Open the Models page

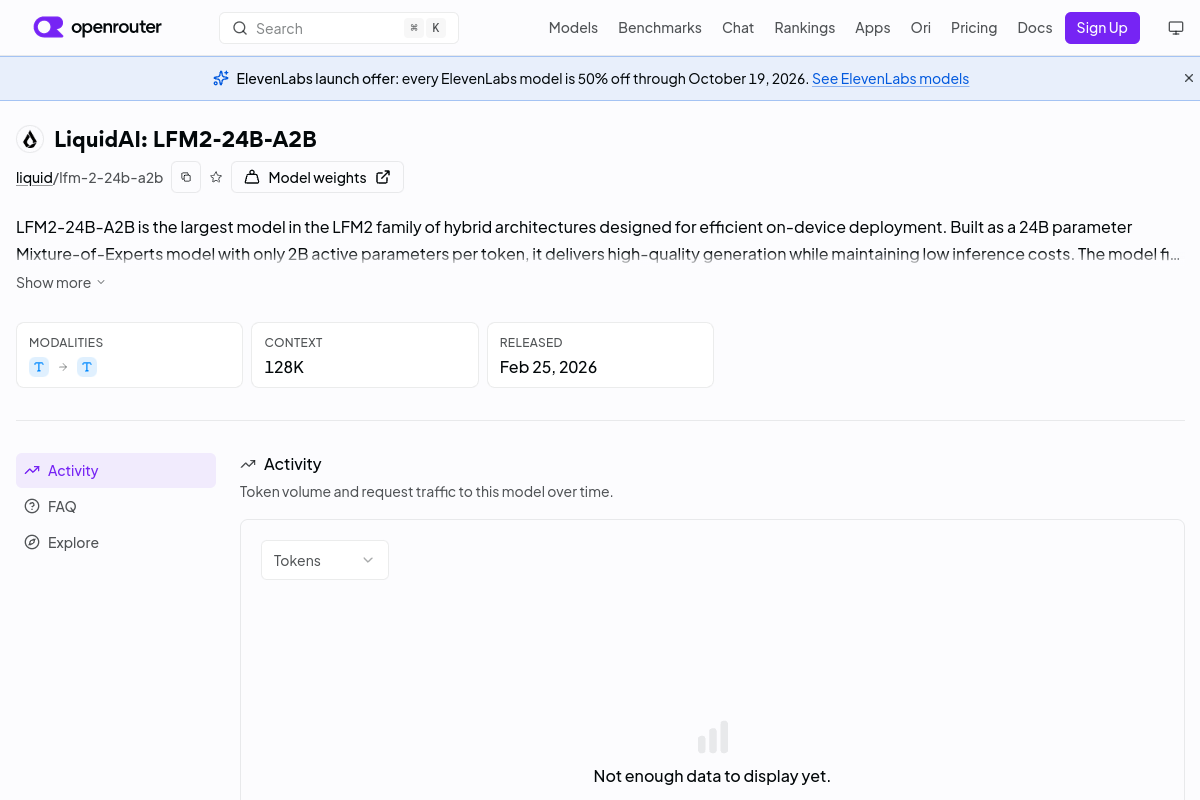coord(573,28)
